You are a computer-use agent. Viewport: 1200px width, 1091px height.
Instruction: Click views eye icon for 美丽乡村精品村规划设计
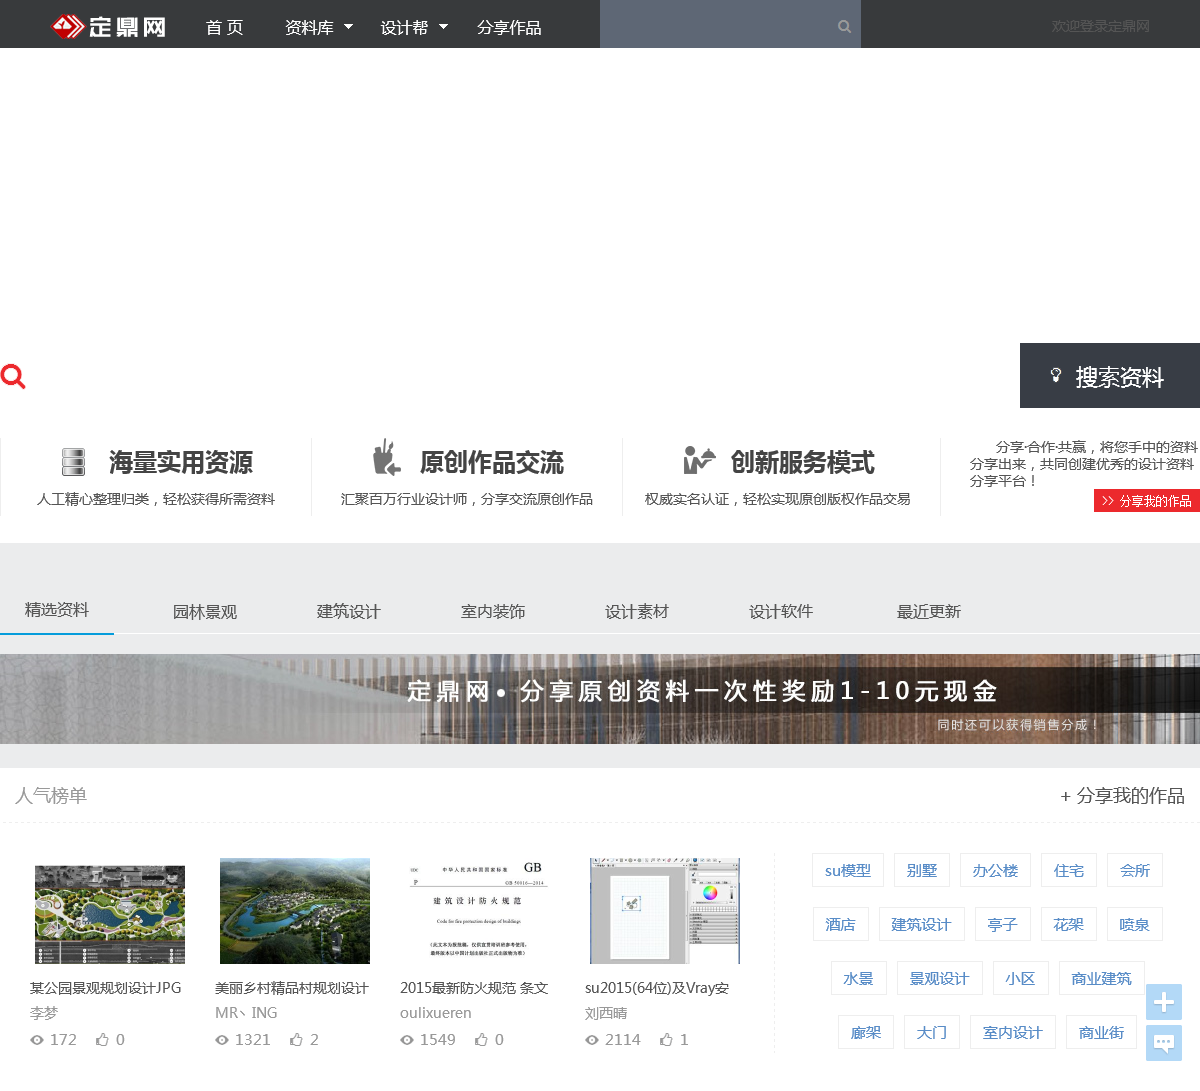pyautogui.click(x=222, y=1040)
